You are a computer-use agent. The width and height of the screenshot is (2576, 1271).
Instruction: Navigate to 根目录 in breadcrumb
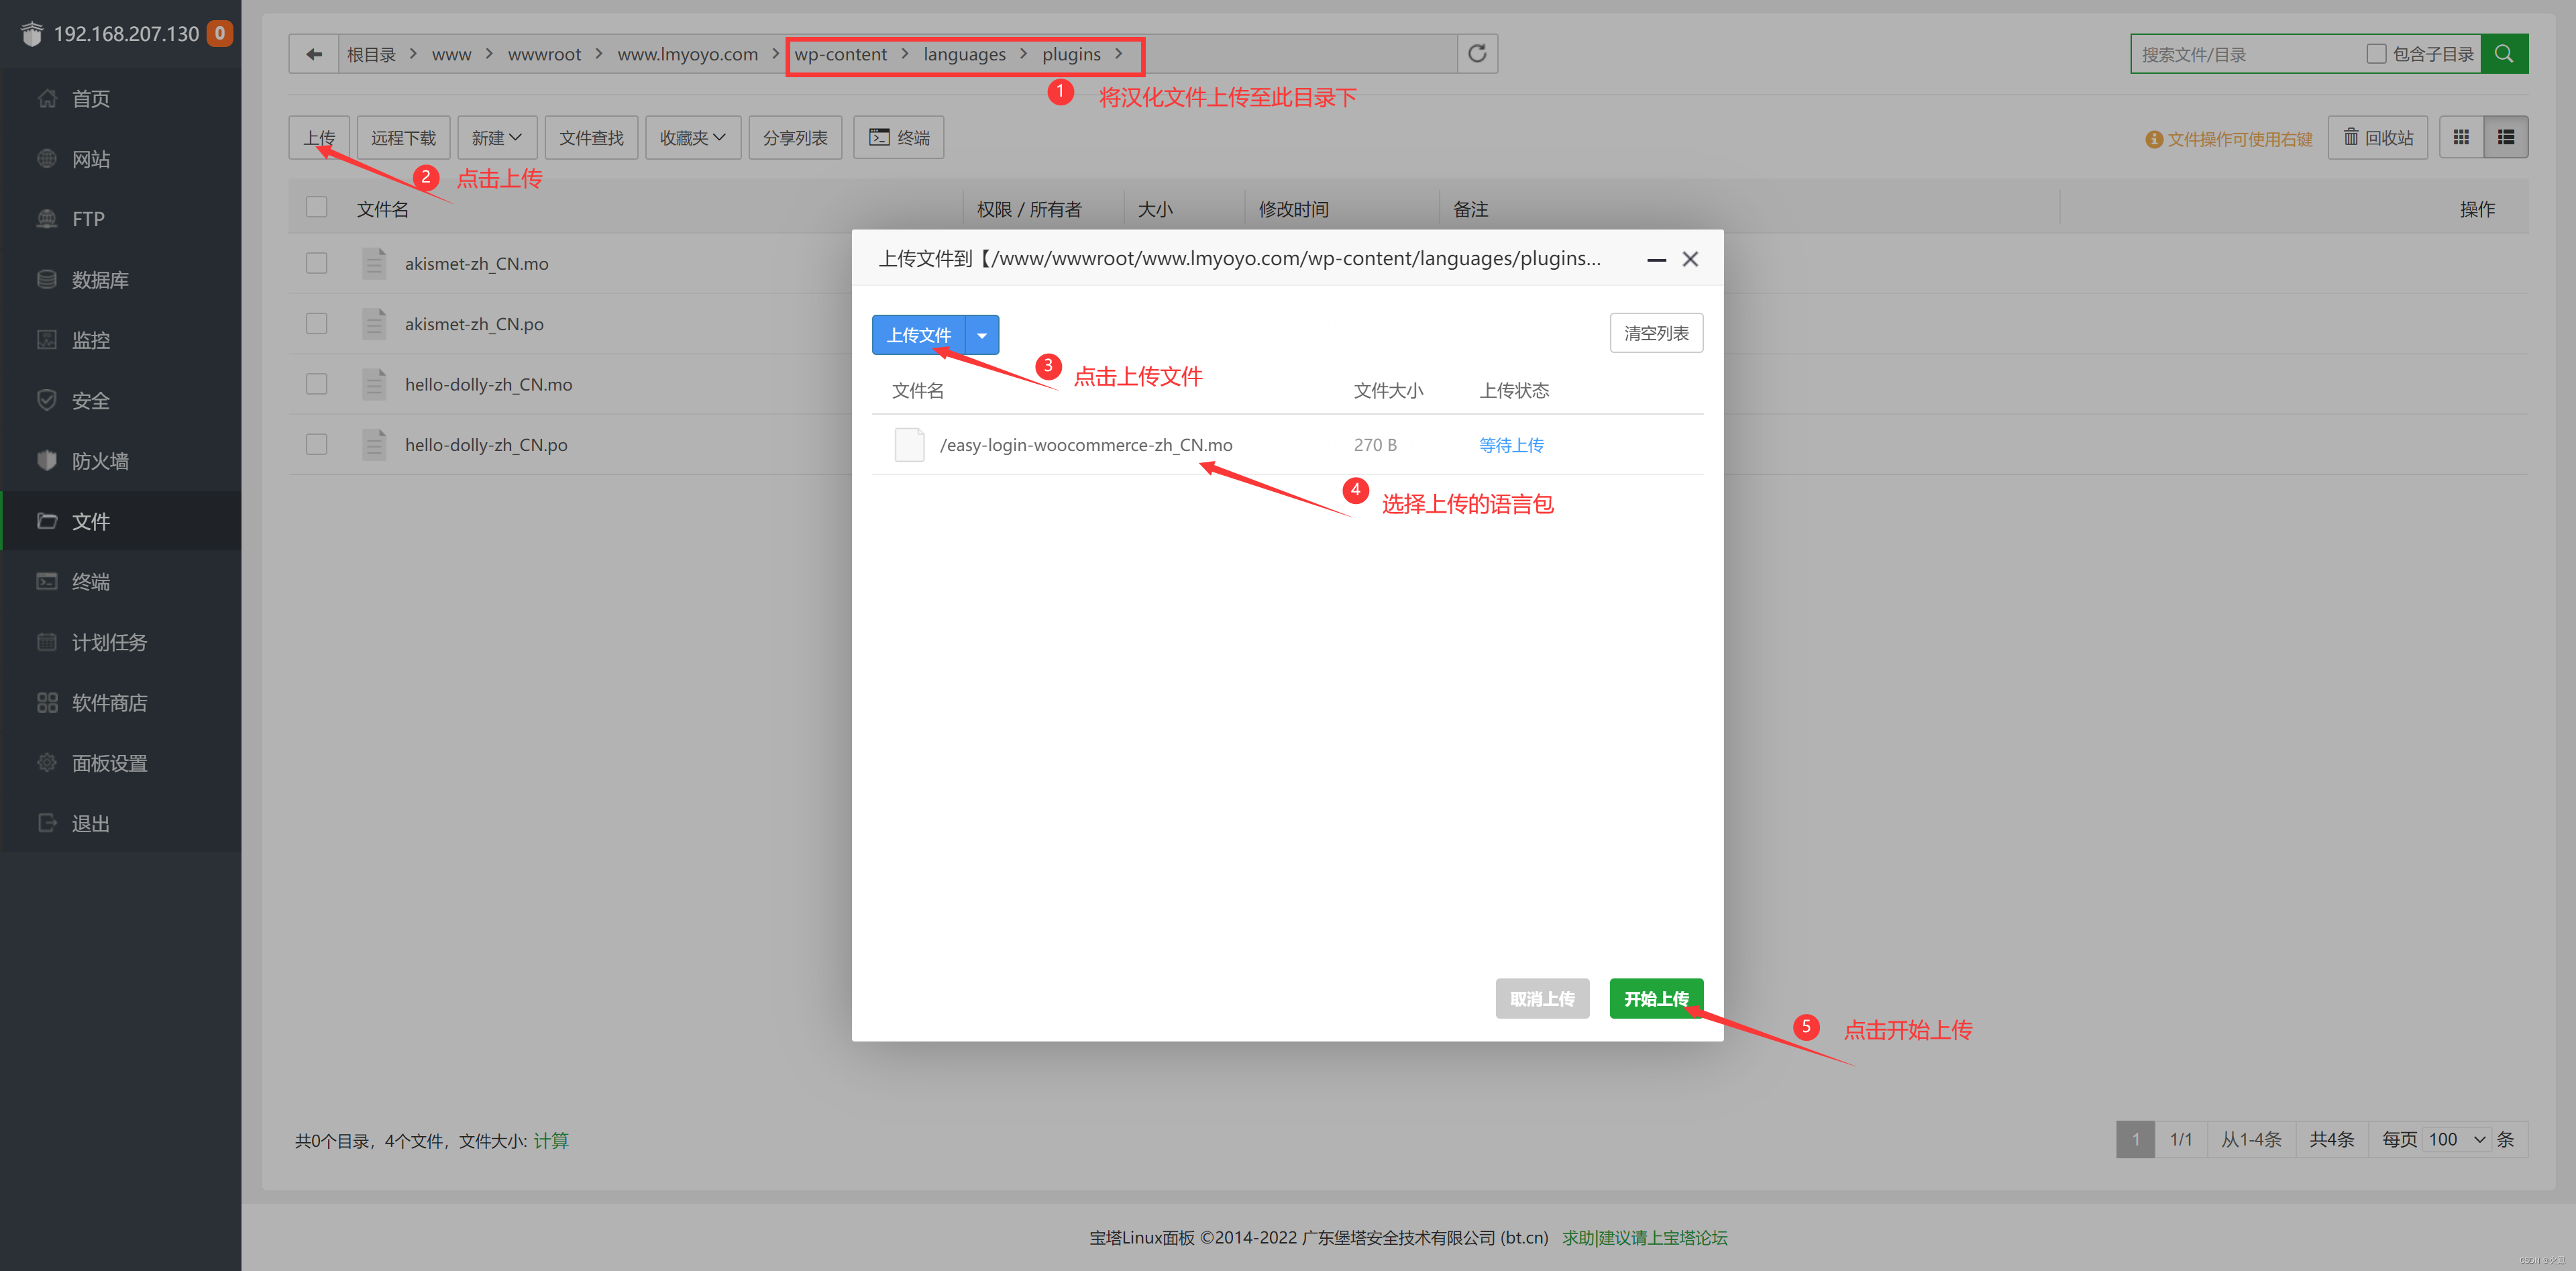coord(371,54)
